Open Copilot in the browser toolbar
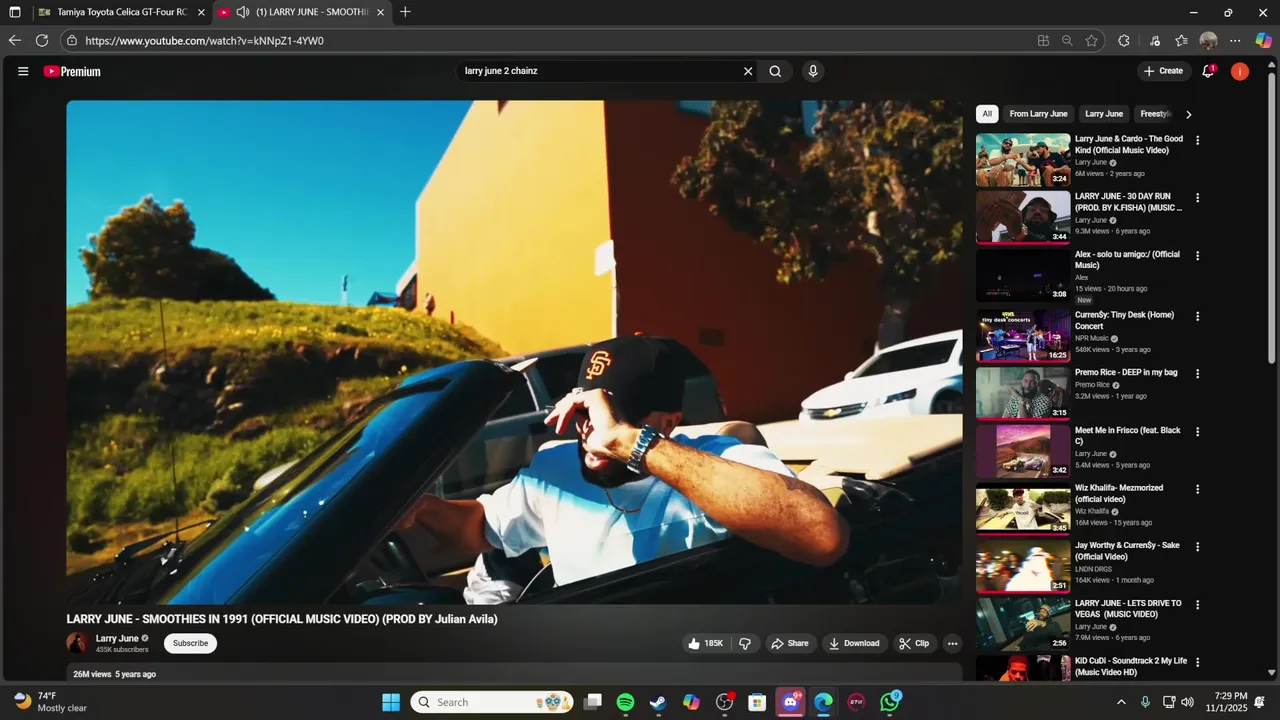Image resolution: width=1280 pixels, height=720 pixels. click(1263, 41)
